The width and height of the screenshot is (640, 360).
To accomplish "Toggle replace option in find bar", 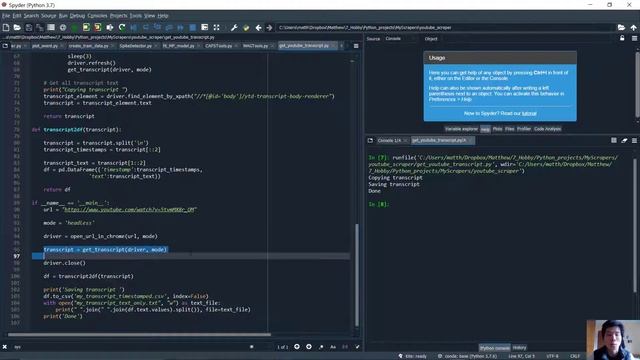I will tap(357, 347).
